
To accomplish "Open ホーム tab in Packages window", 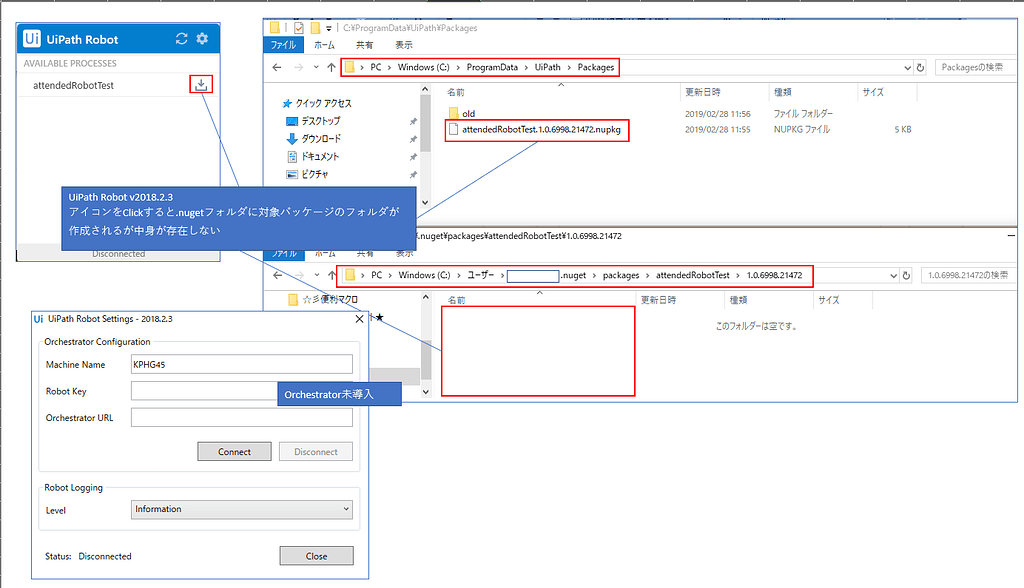I will pyautogui.click(x=324, y=45).
